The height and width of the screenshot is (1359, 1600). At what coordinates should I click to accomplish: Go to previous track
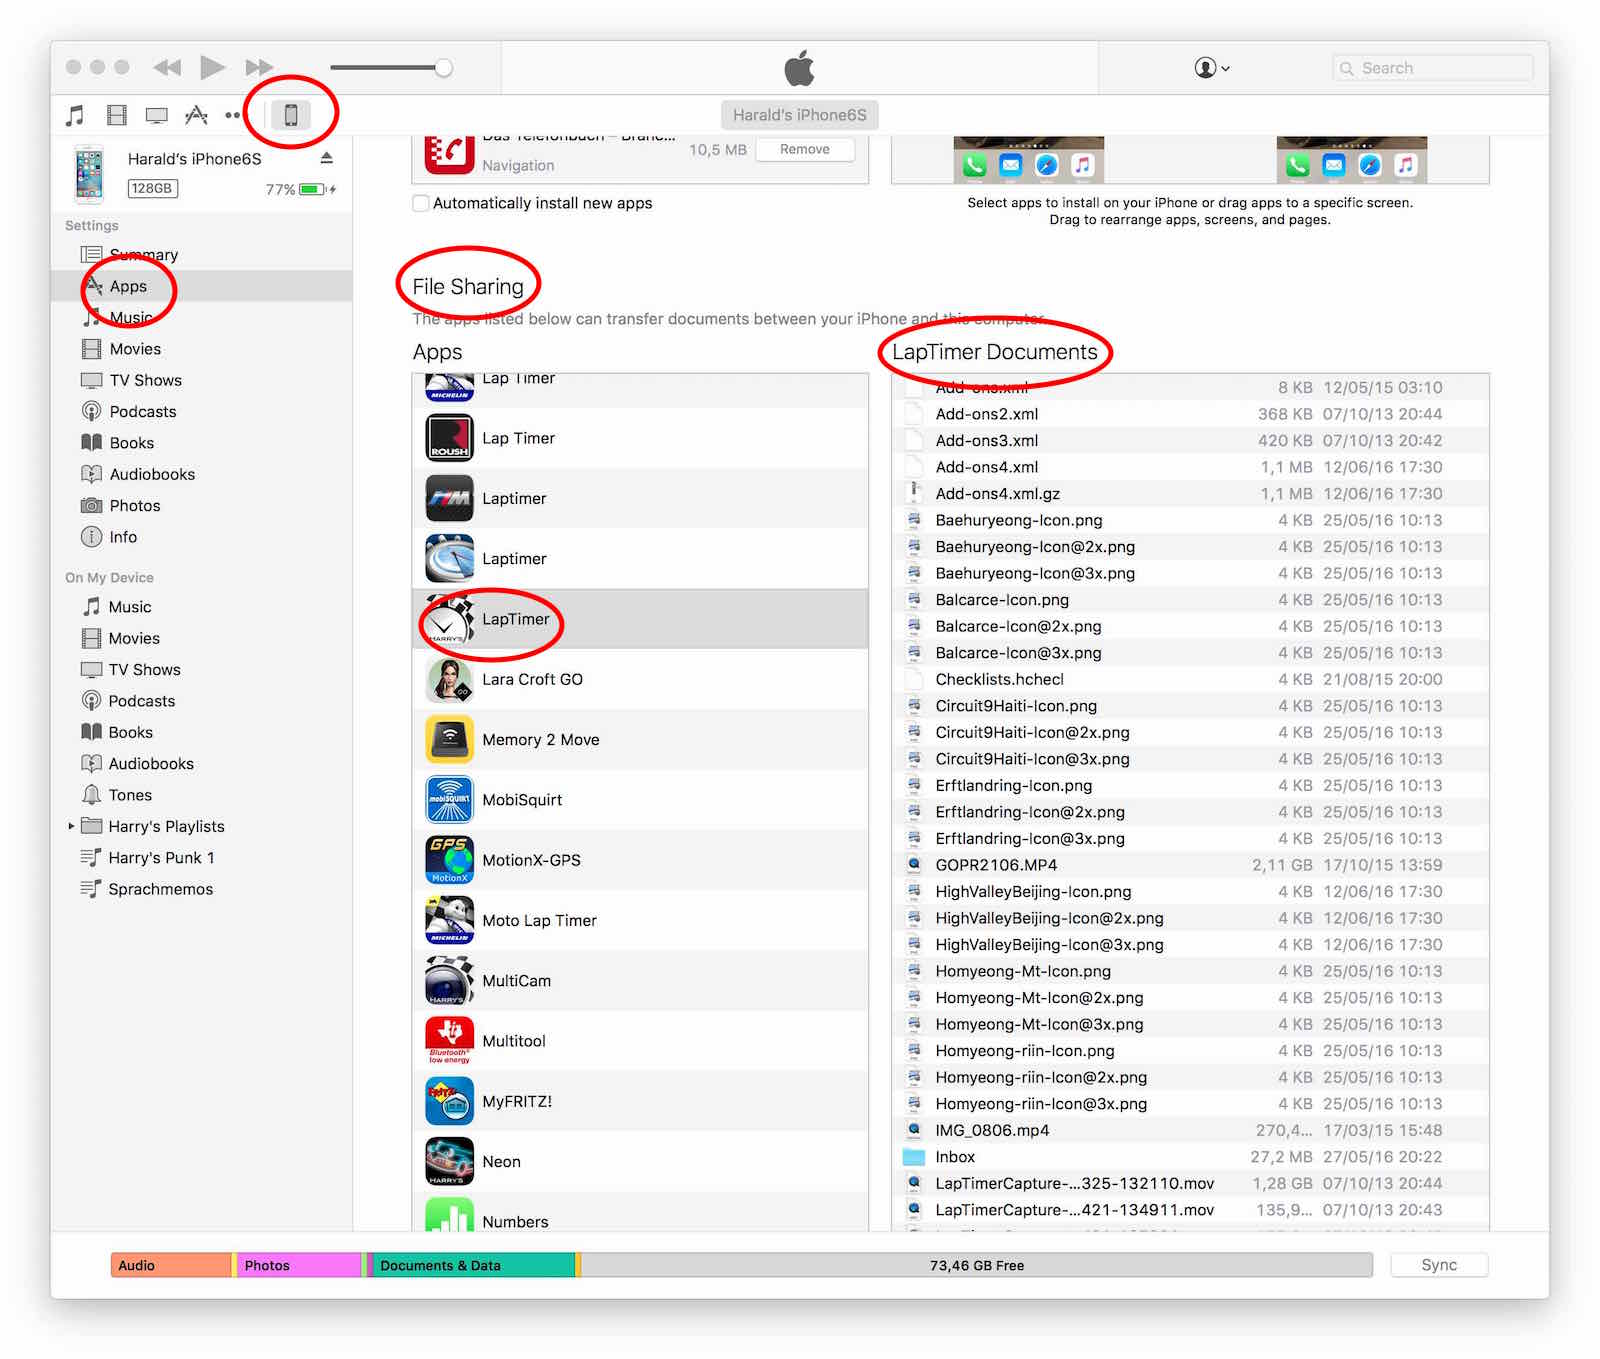tap(167, 67)
